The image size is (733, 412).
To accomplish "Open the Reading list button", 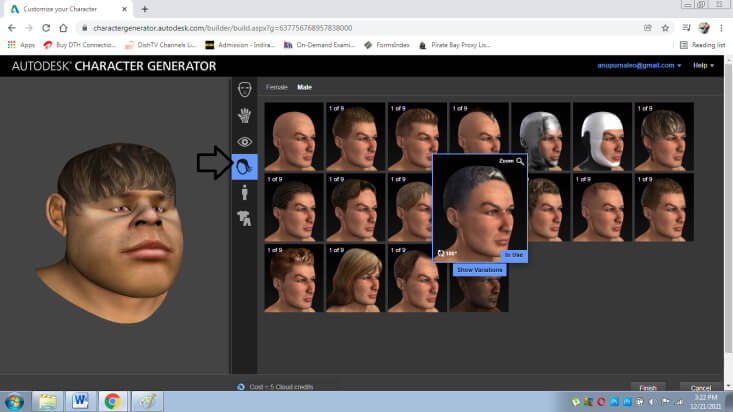I will (x=703, y=45).
